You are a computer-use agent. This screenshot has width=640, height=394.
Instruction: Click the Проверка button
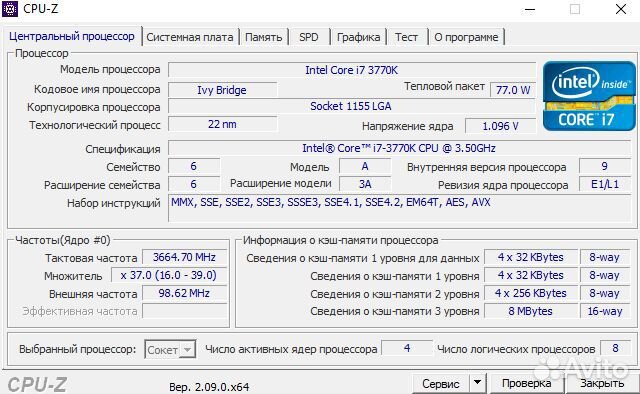tap(527, 383)
